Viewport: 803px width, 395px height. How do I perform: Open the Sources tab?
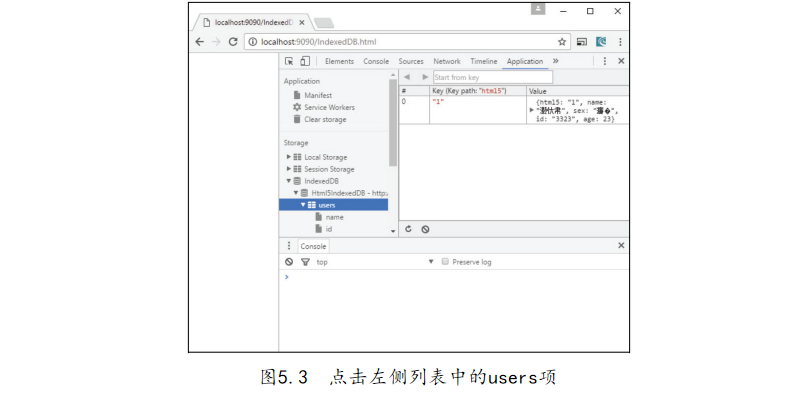[411, 61]
